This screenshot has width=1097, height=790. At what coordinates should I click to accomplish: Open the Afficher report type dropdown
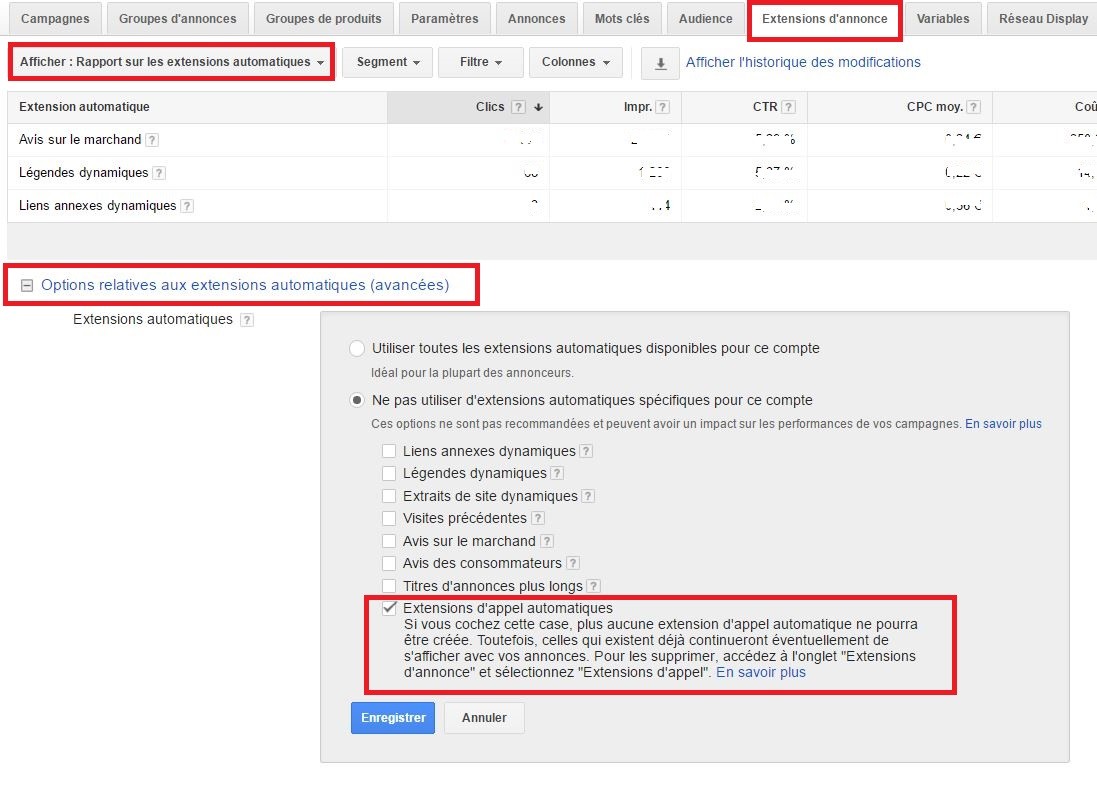click(x=172, y=62)
